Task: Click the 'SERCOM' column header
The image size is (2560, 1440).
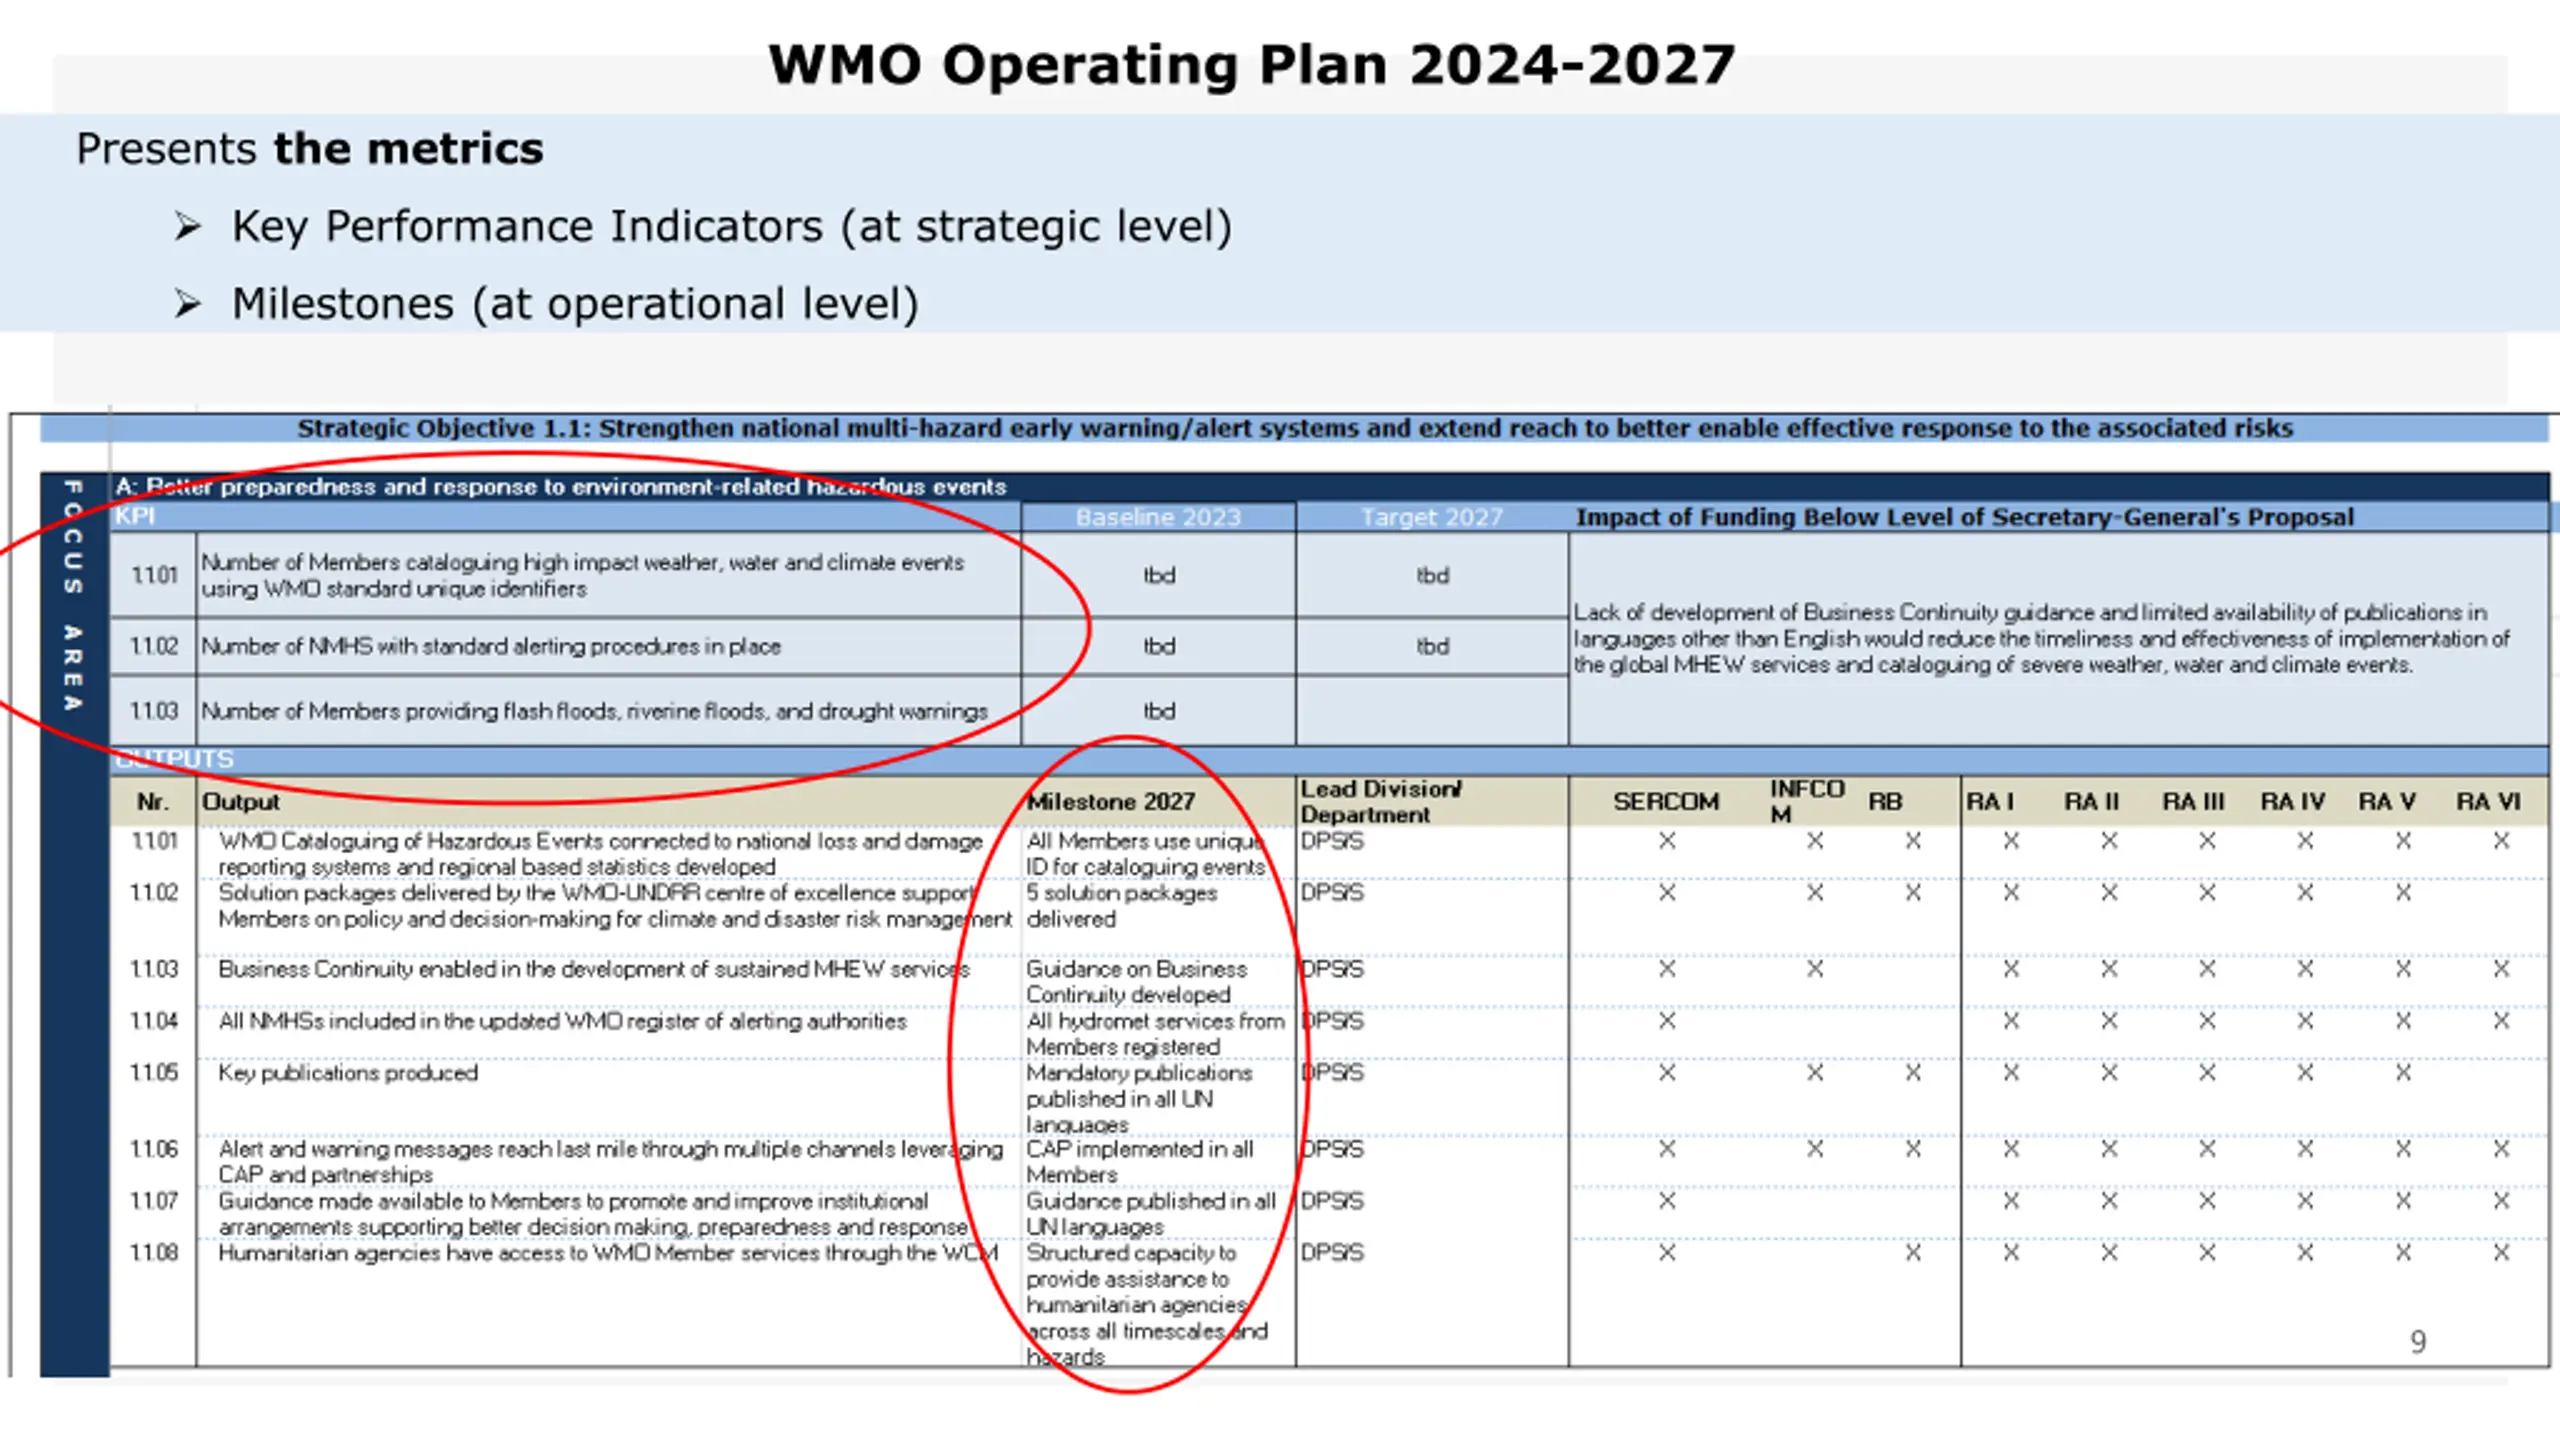Action: pos(1666,802)
